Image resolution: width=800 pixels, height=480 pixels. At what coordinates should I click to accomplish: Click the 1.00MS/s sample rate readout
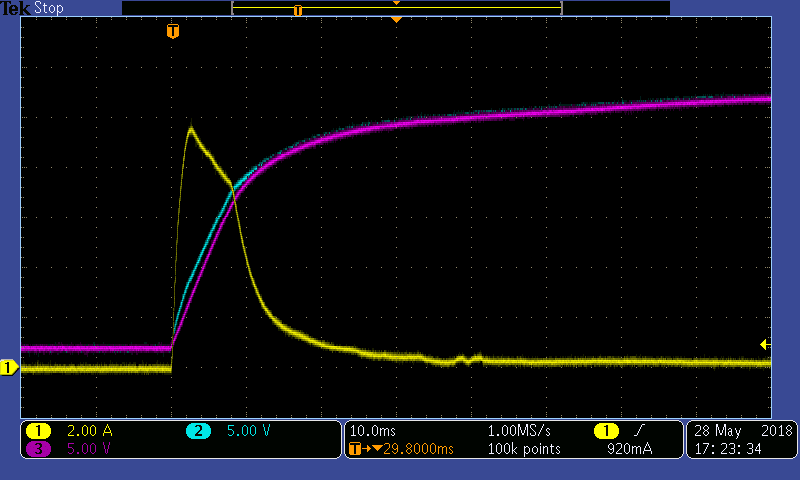pyautogui.click(x=519, y=431)
